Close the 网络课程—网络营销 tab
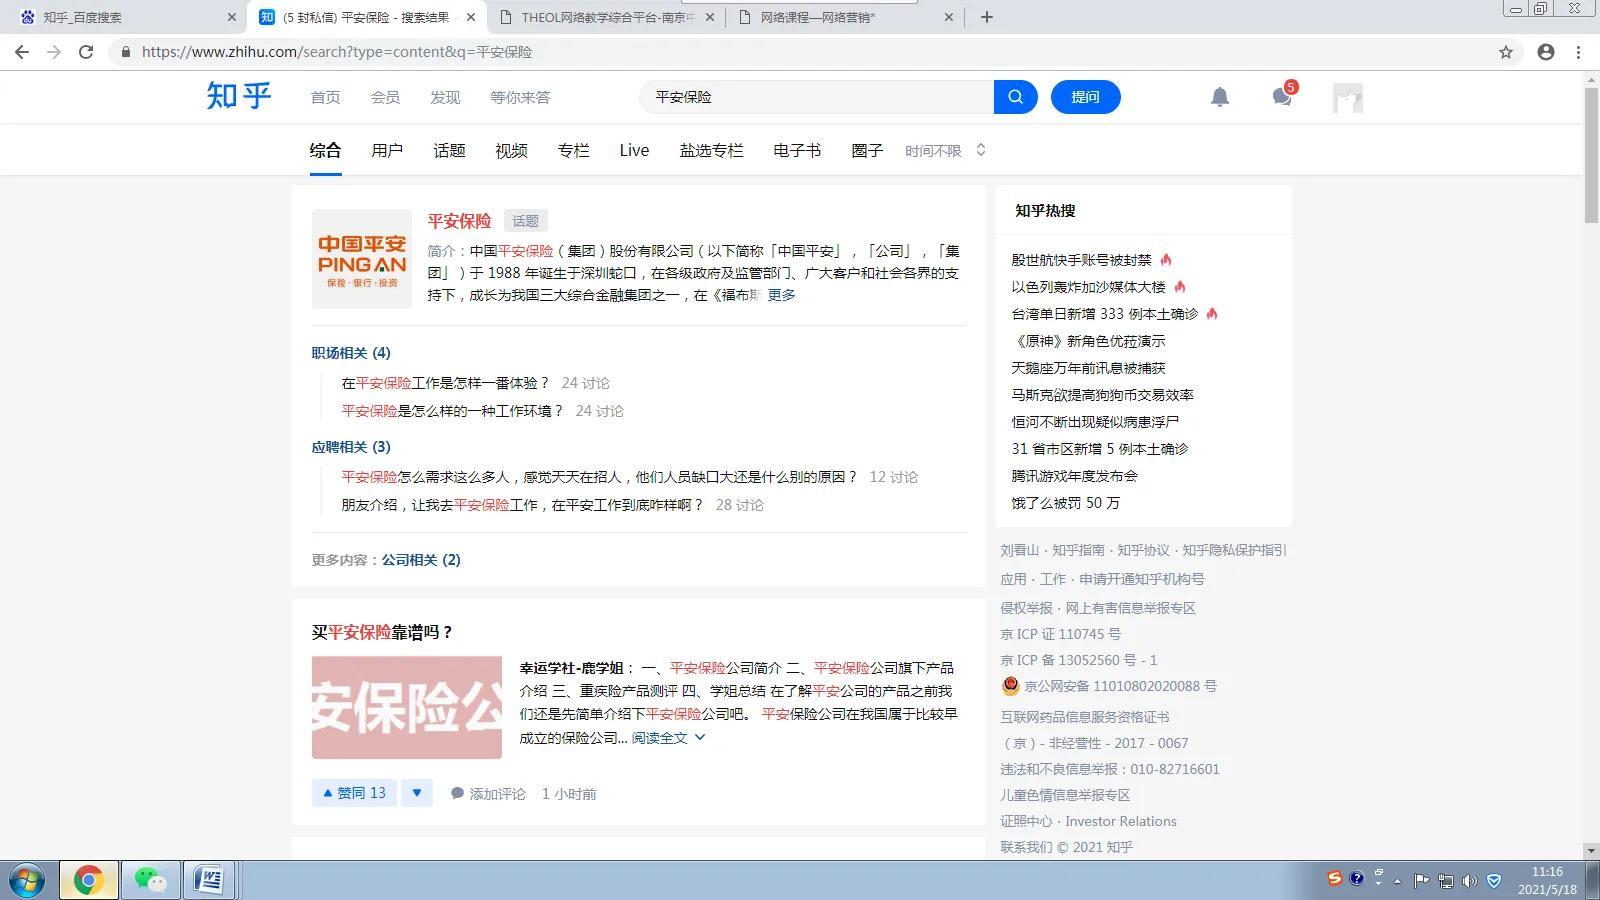This screenshot has width=1600, height=900. 949,17
